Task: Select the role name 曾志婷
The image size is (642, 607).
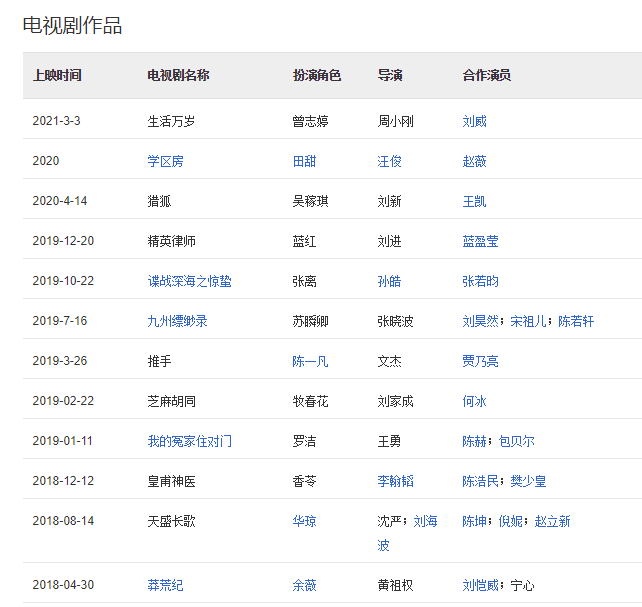Action: 310,121
